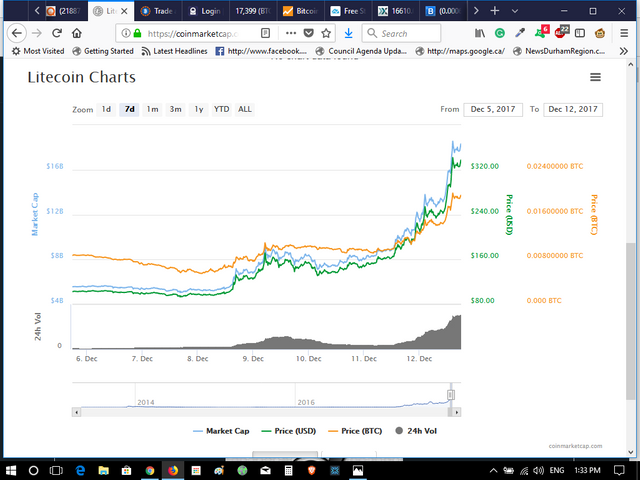Open Microsoft Edge from the taskbar
The height and width of the screenshot is (480, 640).
click(80, 470)
